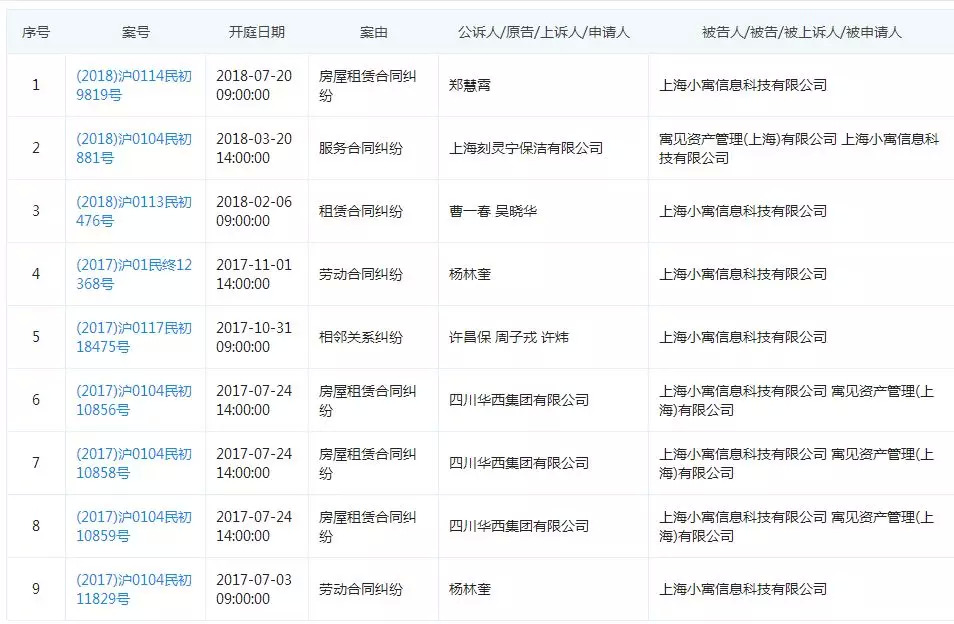Click the 案由 column header
The width and height of the screenshot is (954, 624).
[x=373, y=32]
